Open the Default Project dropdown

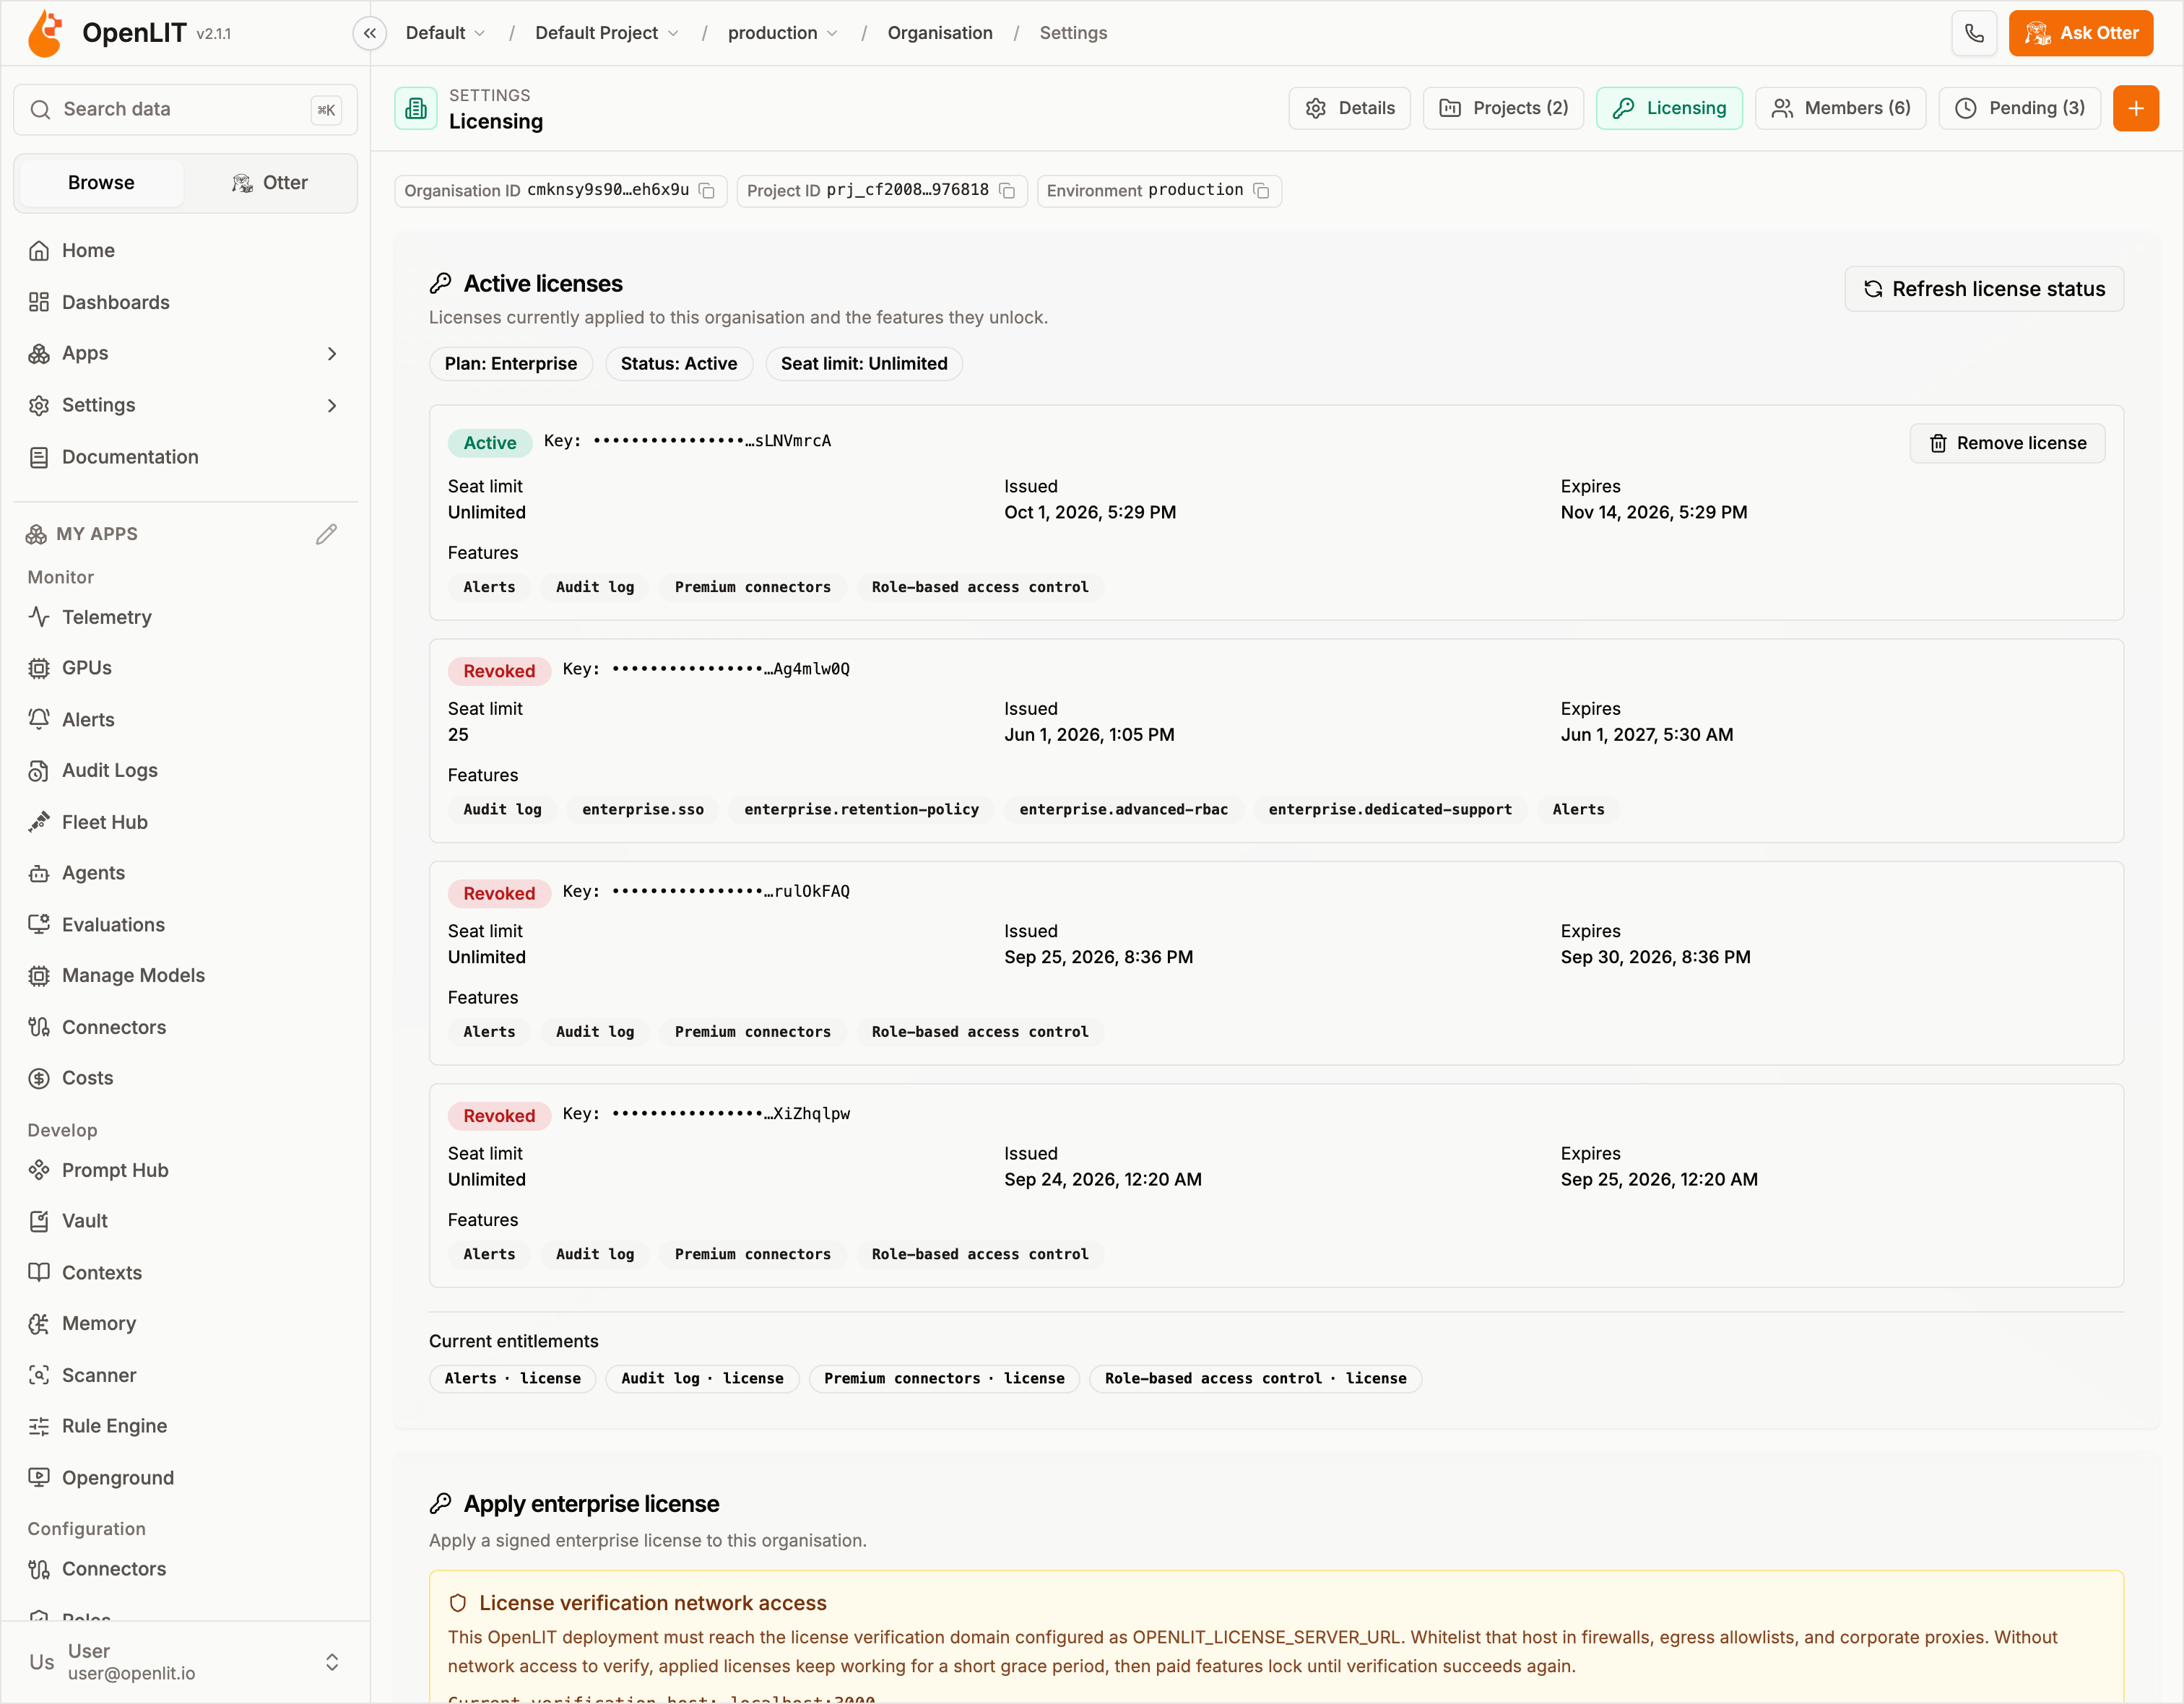[606, 33]
